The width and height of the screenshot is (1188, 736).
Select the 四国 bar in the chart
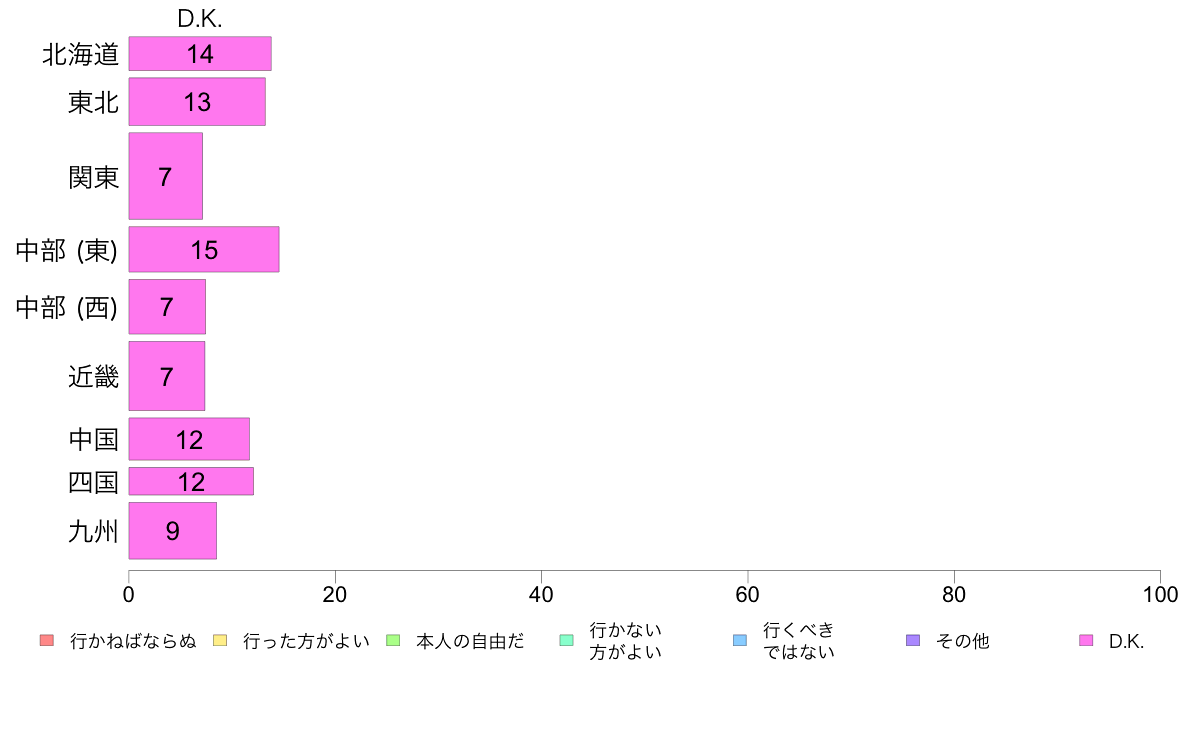click(191, 482)
